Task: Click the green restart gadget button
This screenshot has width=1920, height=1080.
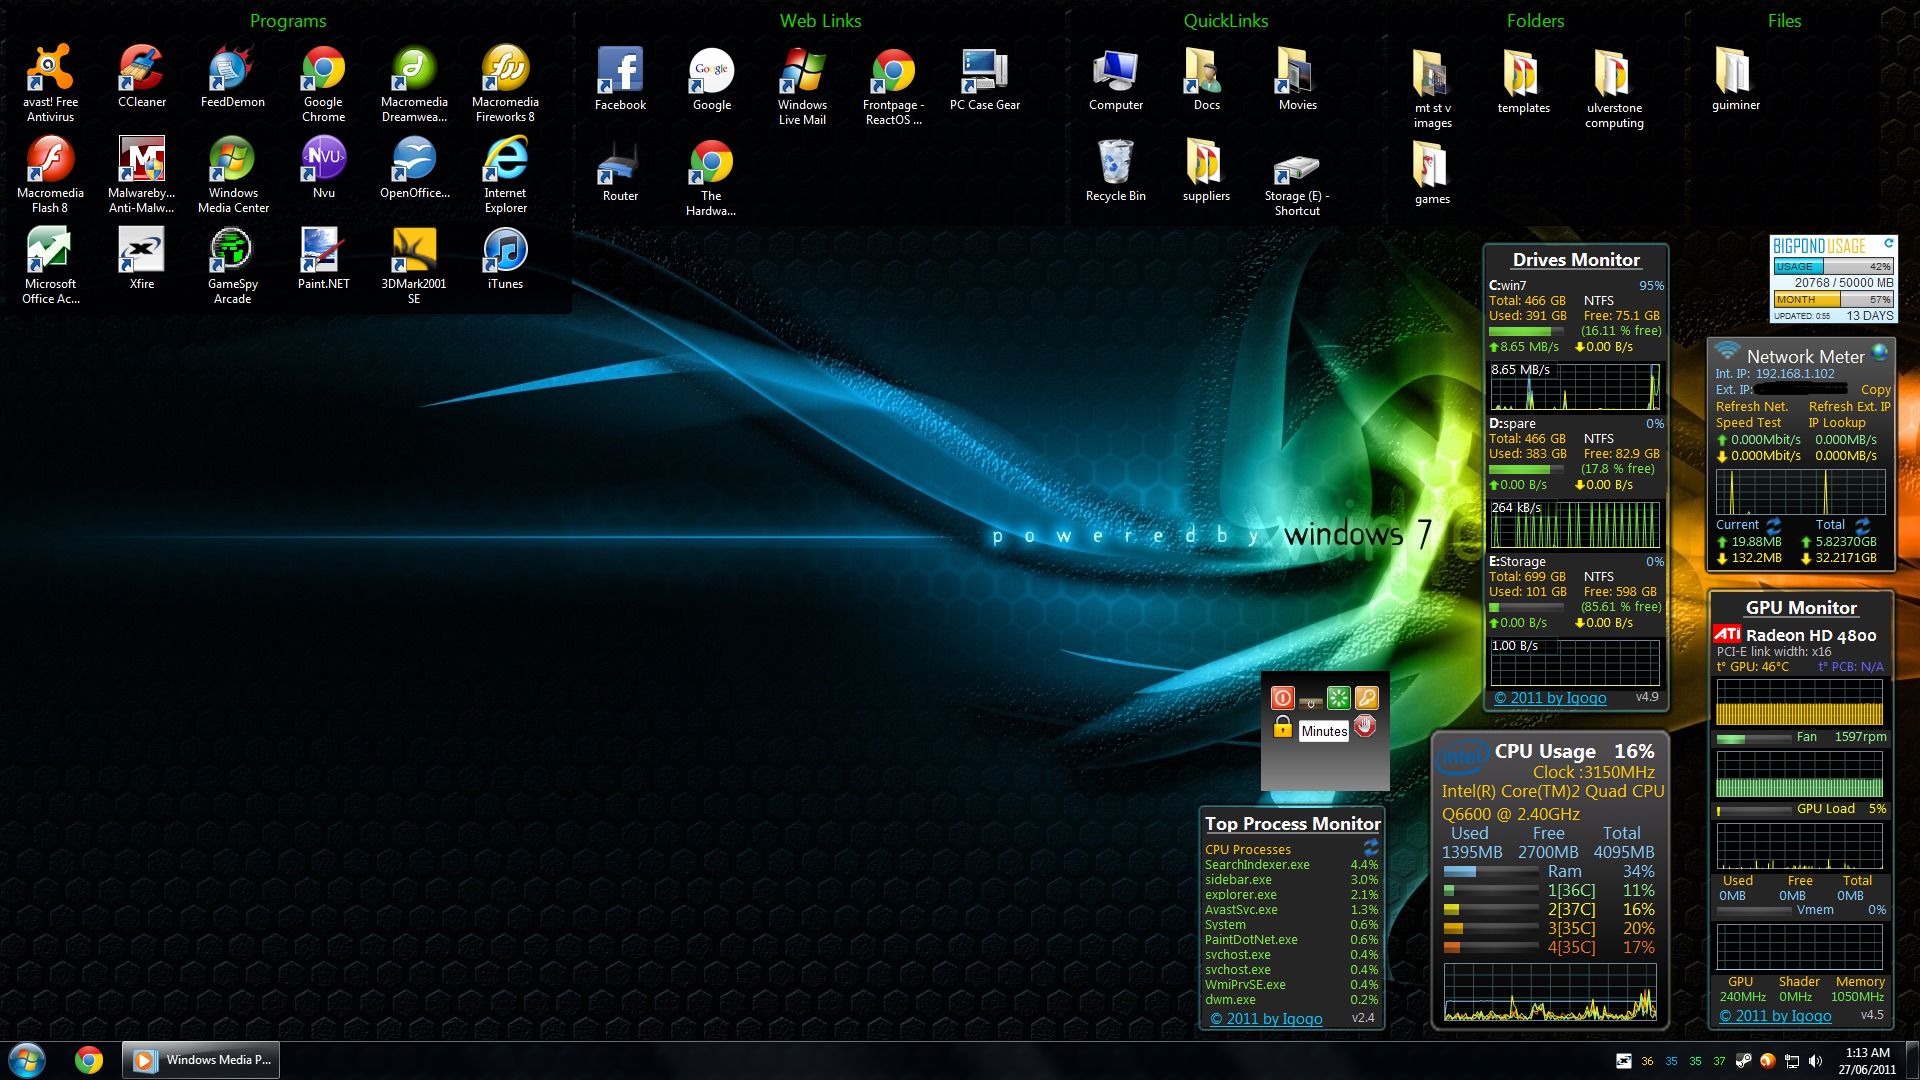Action: [x=1338, y=698]
